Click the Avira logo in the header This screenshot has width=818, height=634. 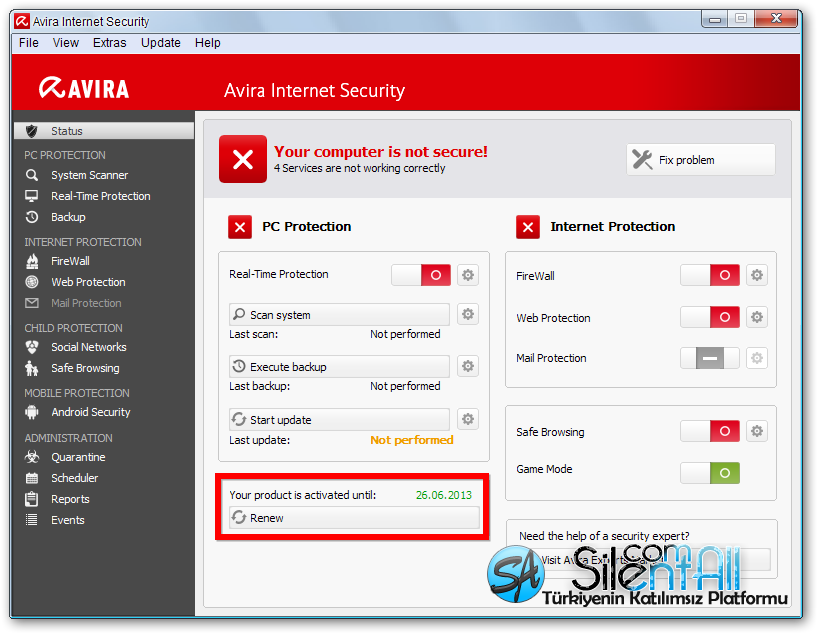point(84,88)
